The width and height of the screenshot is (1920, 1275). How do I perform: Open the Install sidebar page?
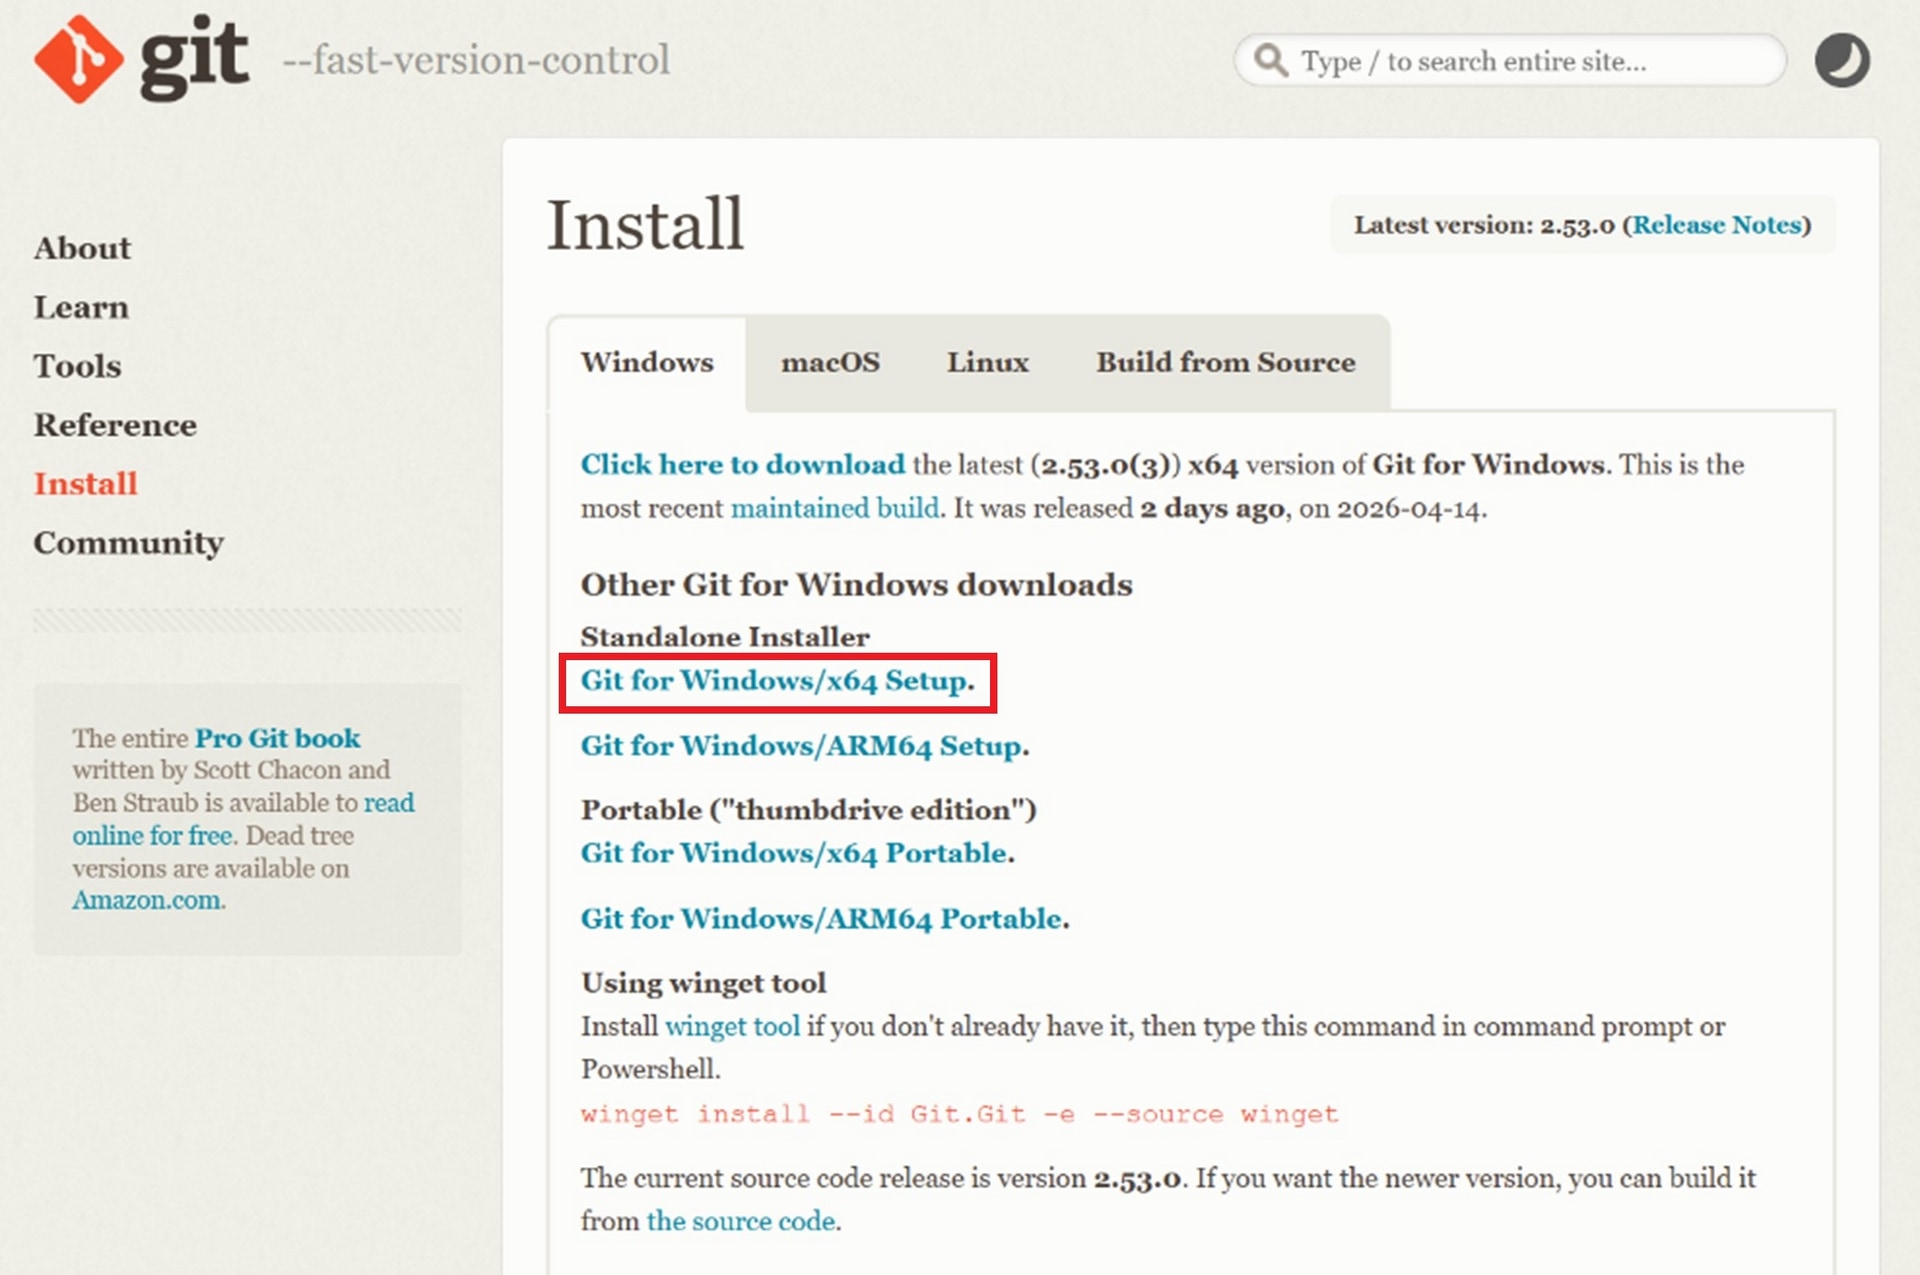(85, 484)
